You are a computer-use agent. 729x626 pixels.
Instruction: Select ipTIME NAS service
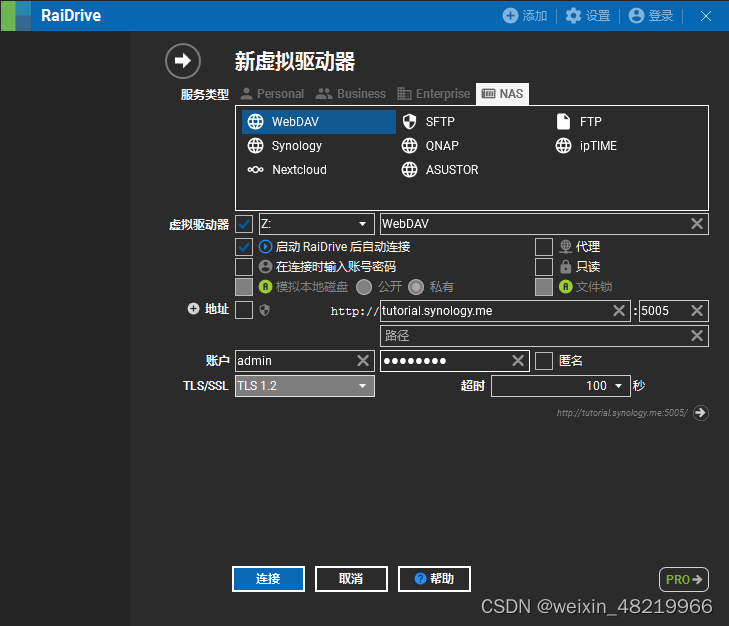tap(586, 146)
